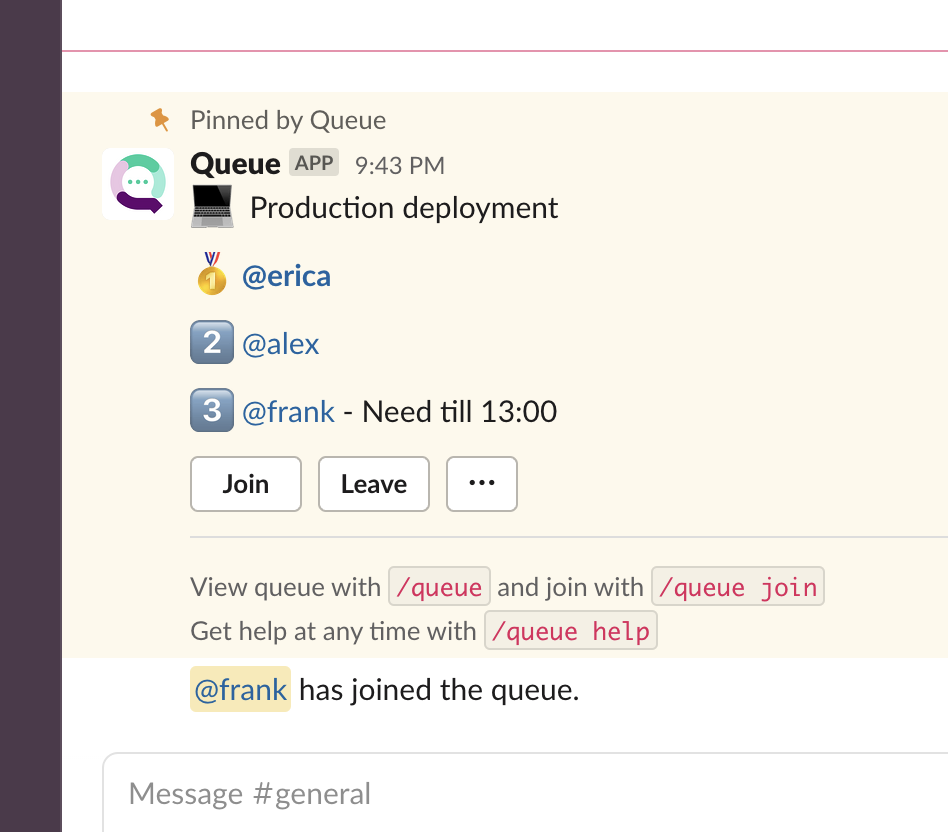Click the Leave button
Viewport: 948px width, 832px height.
point(373,483)
